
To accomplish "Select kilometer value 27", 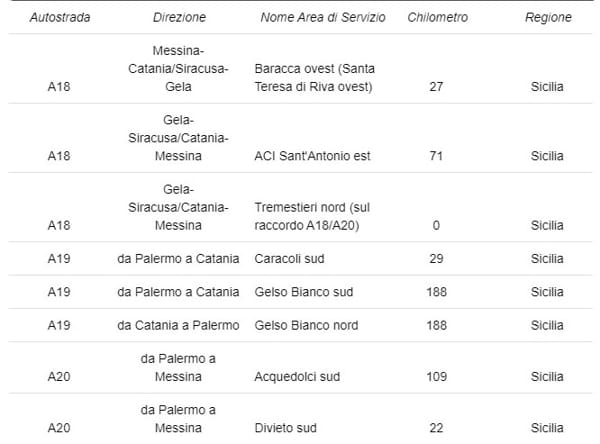I will pos(436,87).
